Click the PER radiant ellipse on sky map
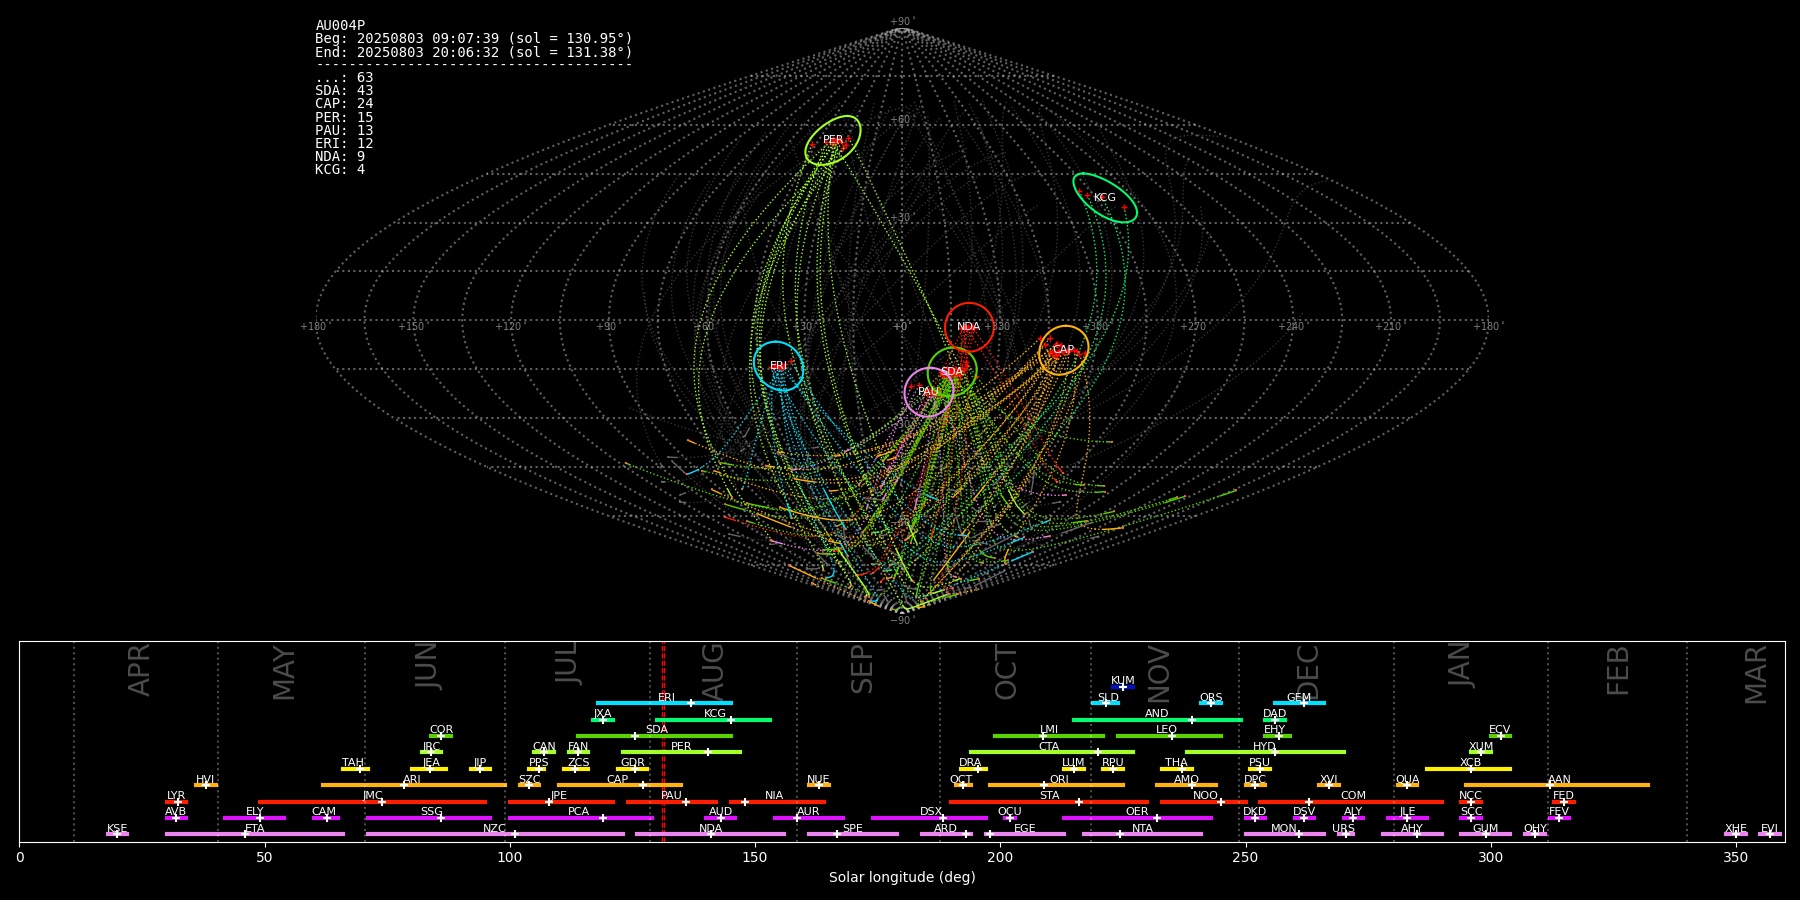Screen dimensions: 1800x900 (833, 140)
